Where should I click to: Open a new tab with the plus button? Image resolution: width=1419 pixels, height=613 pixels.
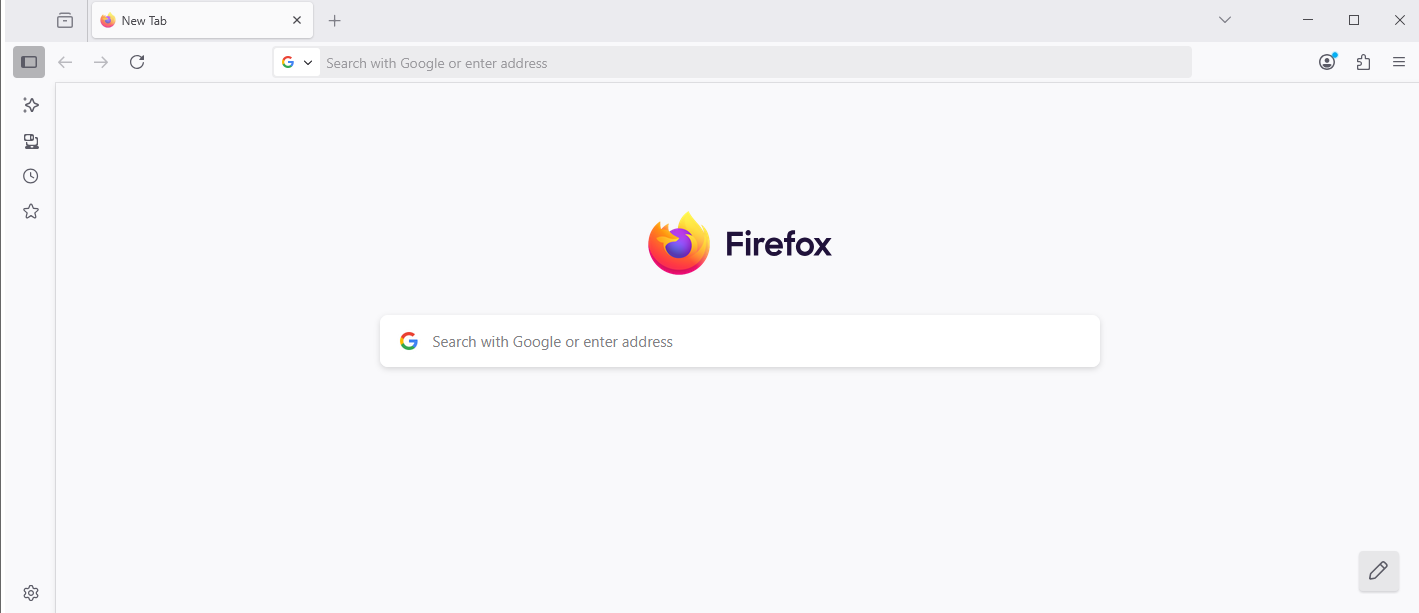tap(335, 20)
